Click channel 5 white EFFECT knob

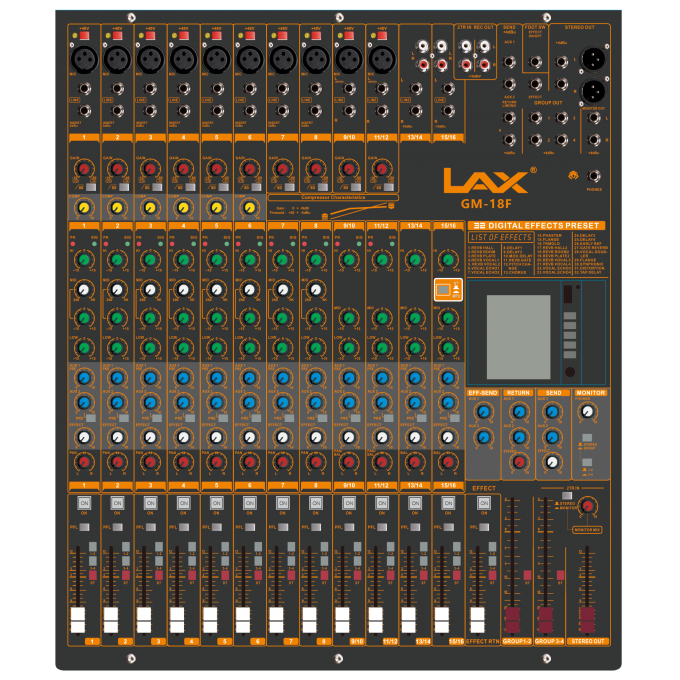click(x=216, y=437)
